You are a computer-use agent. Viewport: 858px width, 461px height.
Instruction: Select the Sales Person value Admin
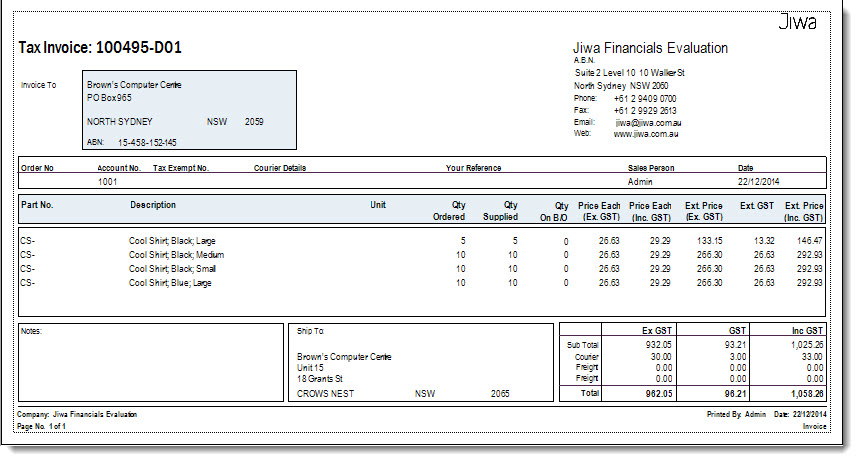pos(640,182)
